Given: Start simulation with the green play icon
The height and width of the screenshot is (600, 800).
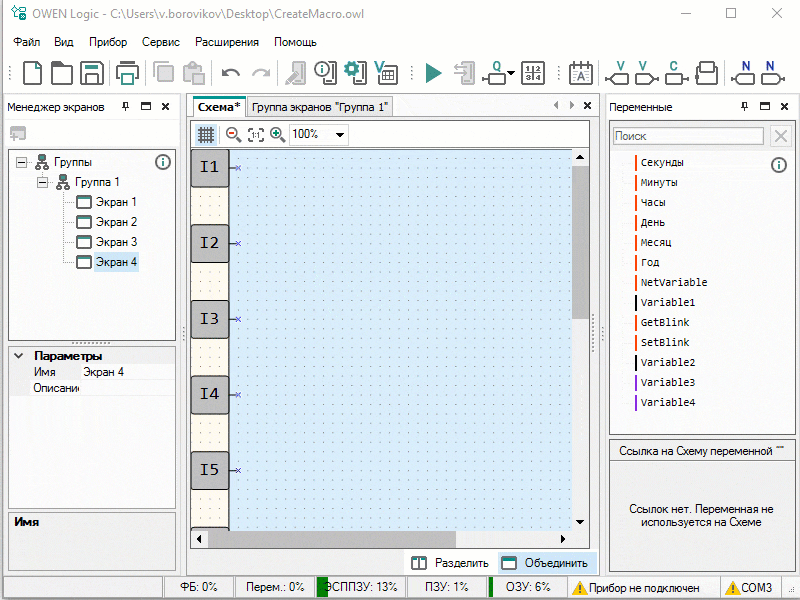Looking at the screenshot, I should [x=432, y=73].
